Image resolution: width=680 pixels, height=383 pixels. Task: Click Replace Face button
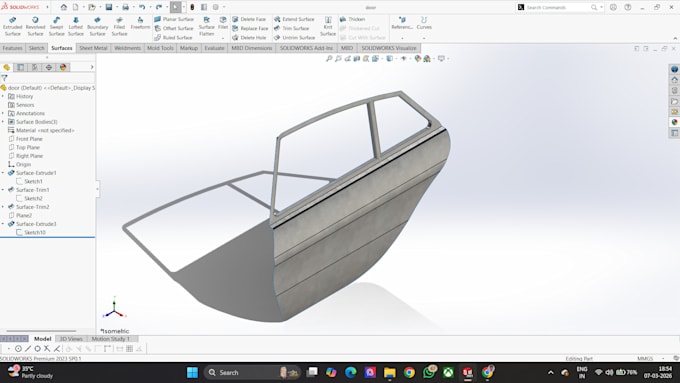click(x=250, y=28)
